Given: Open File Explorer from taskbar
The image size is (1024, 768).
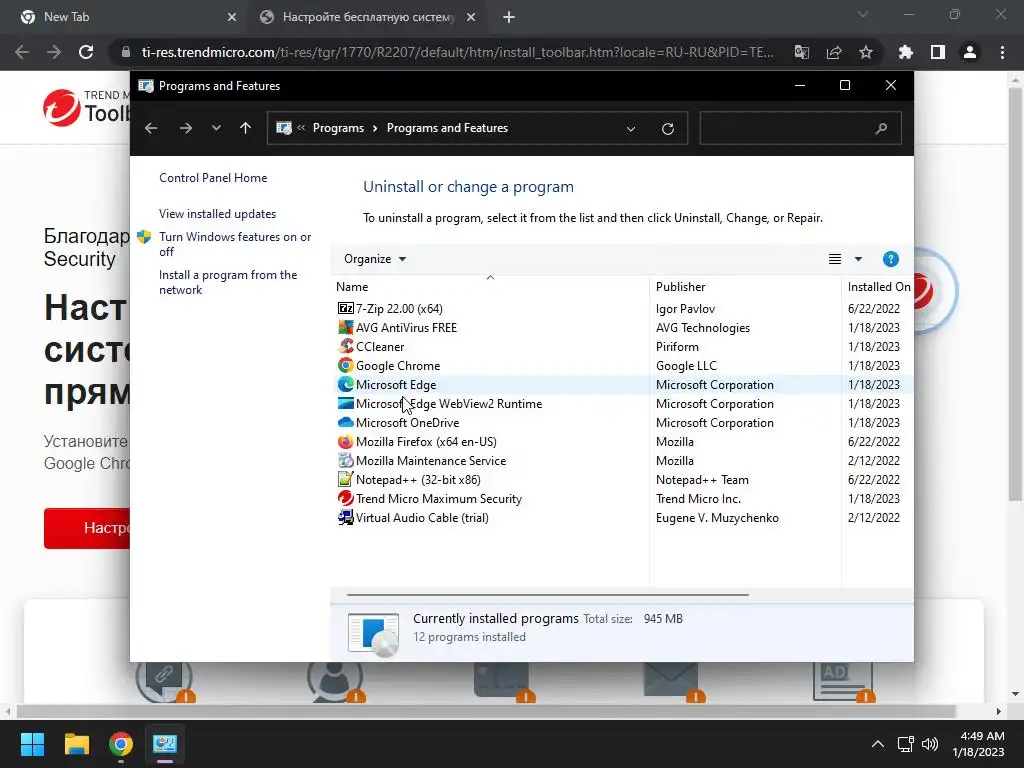Looking at the screenshot, I should tap(76, 744).
